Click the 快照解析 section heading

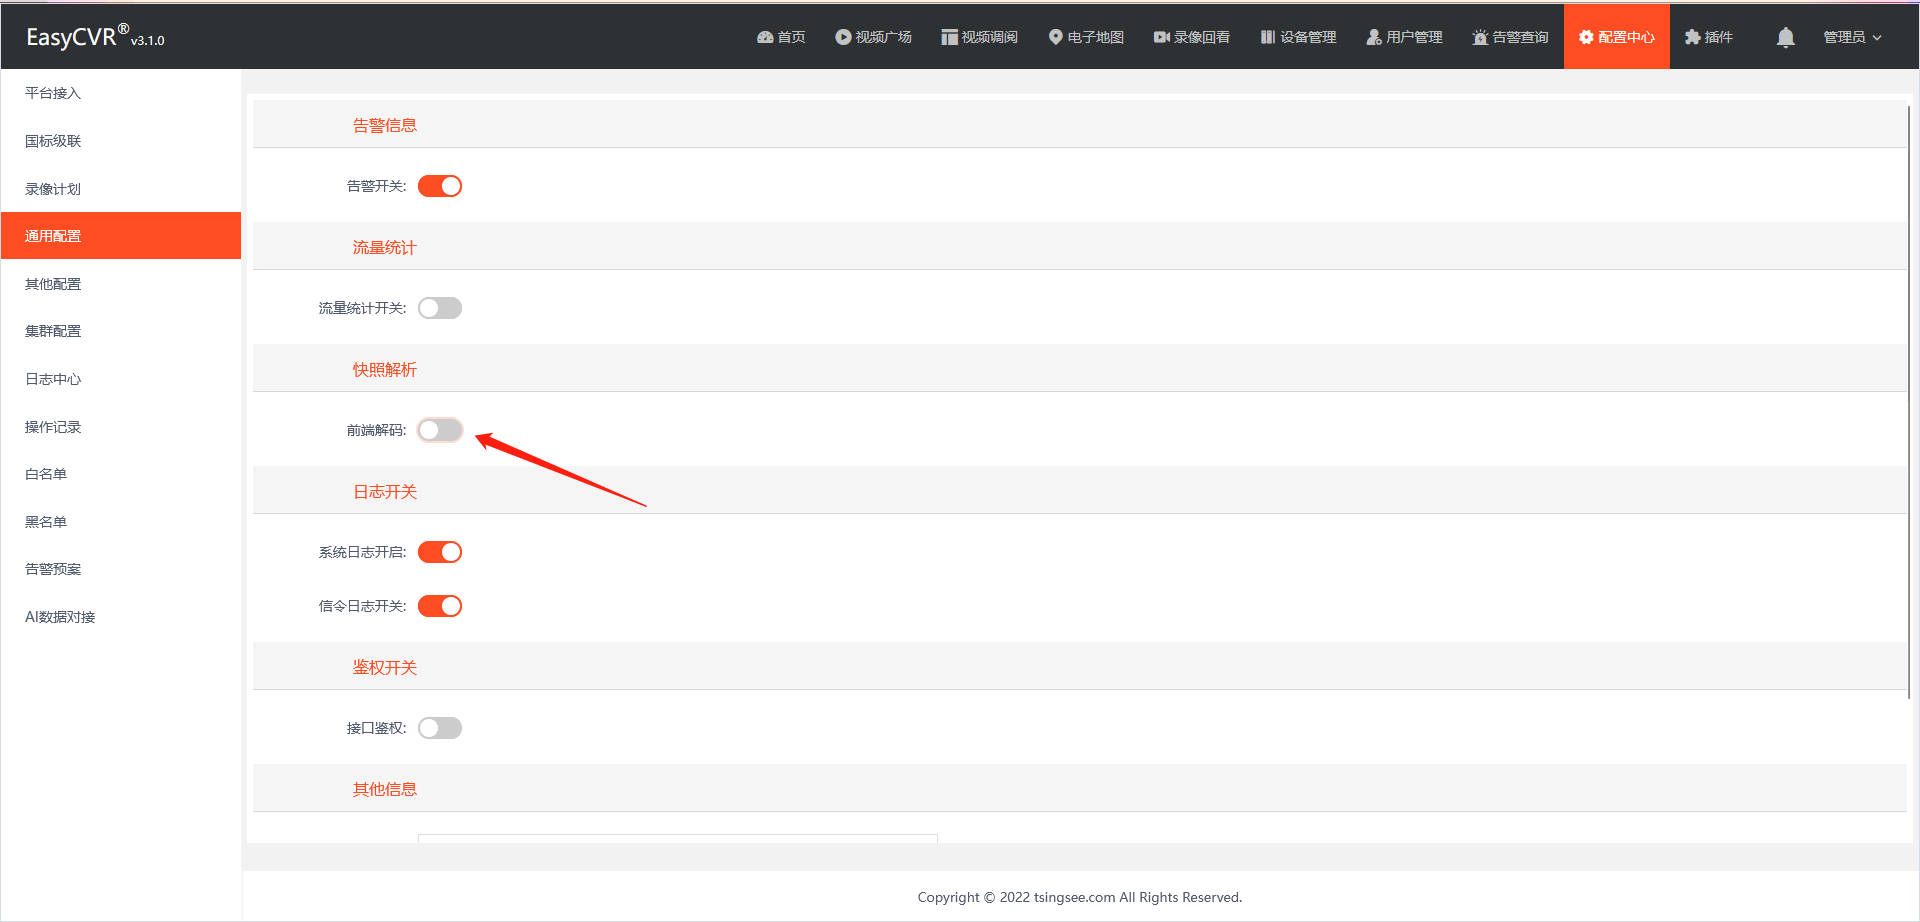(384, 369)
